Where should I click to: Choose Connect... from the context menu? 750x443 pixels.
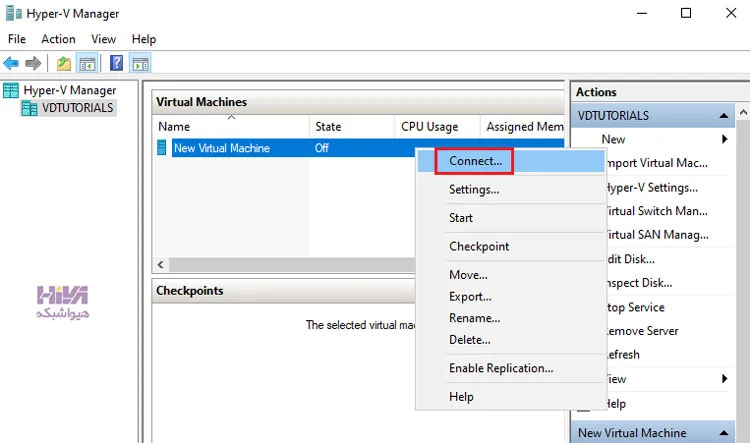coord(510,161)
